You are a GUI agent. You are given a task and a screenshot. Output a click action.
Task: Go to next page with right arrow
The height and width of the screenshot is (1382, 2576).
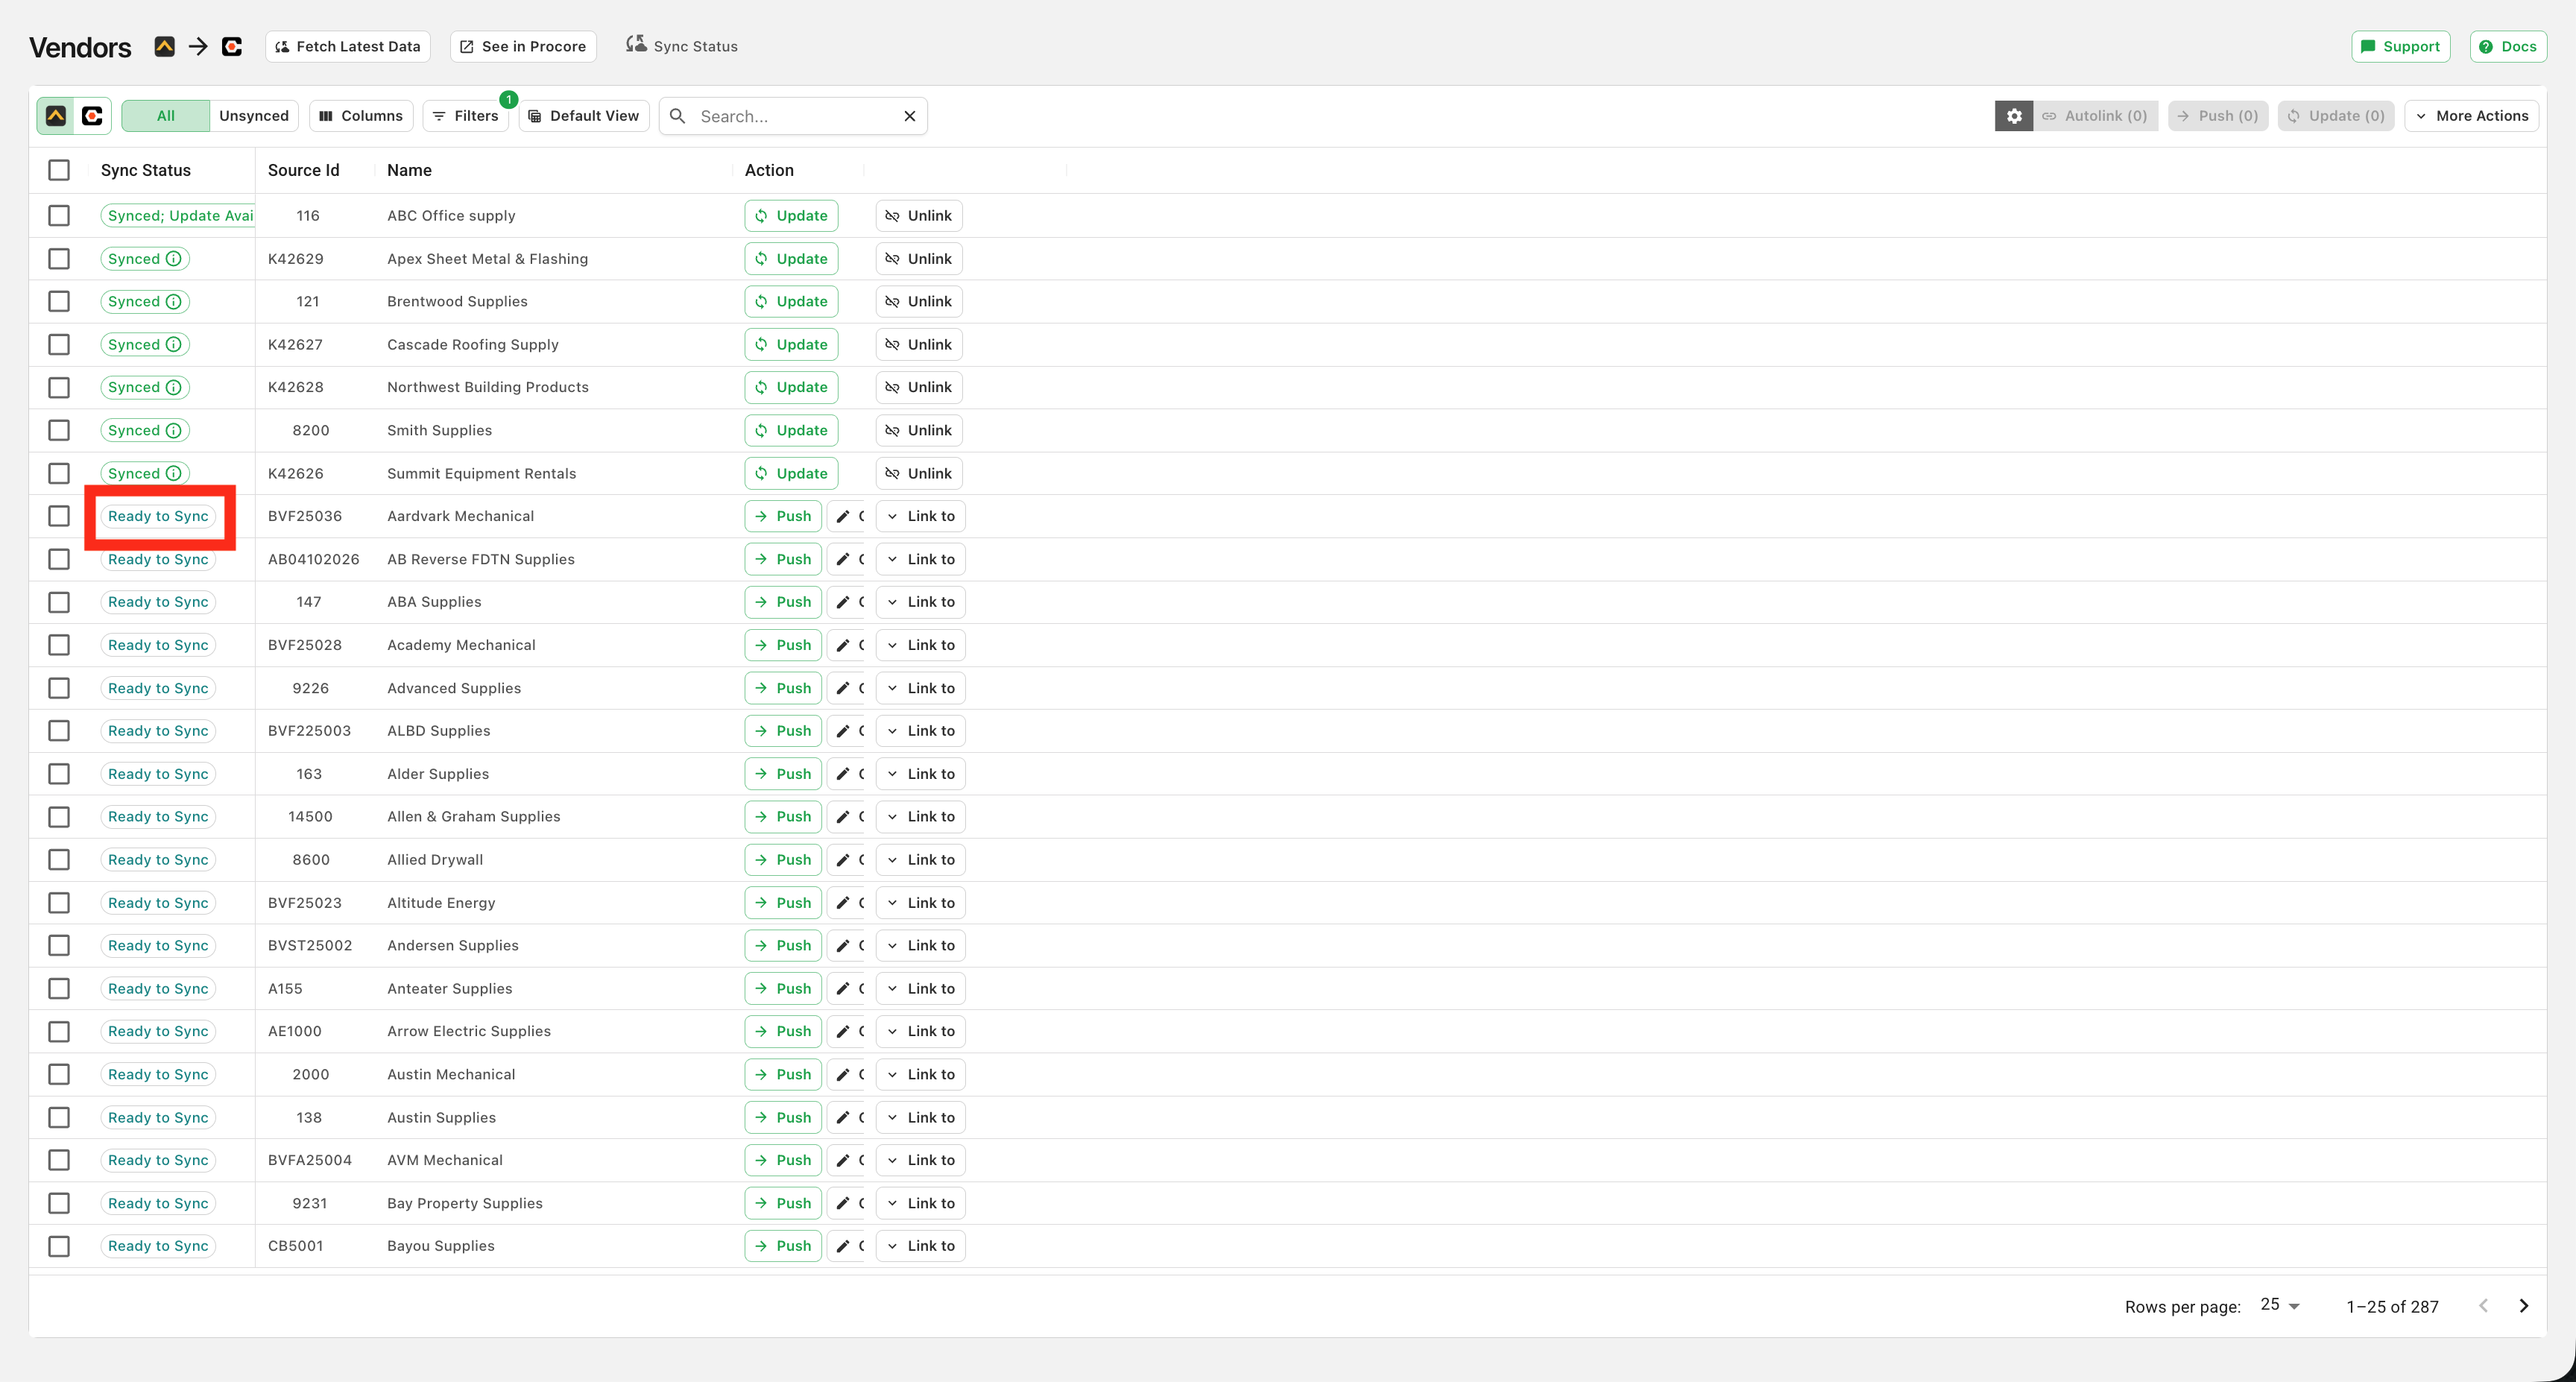pyautogui.click(x=2524, y=1306)
